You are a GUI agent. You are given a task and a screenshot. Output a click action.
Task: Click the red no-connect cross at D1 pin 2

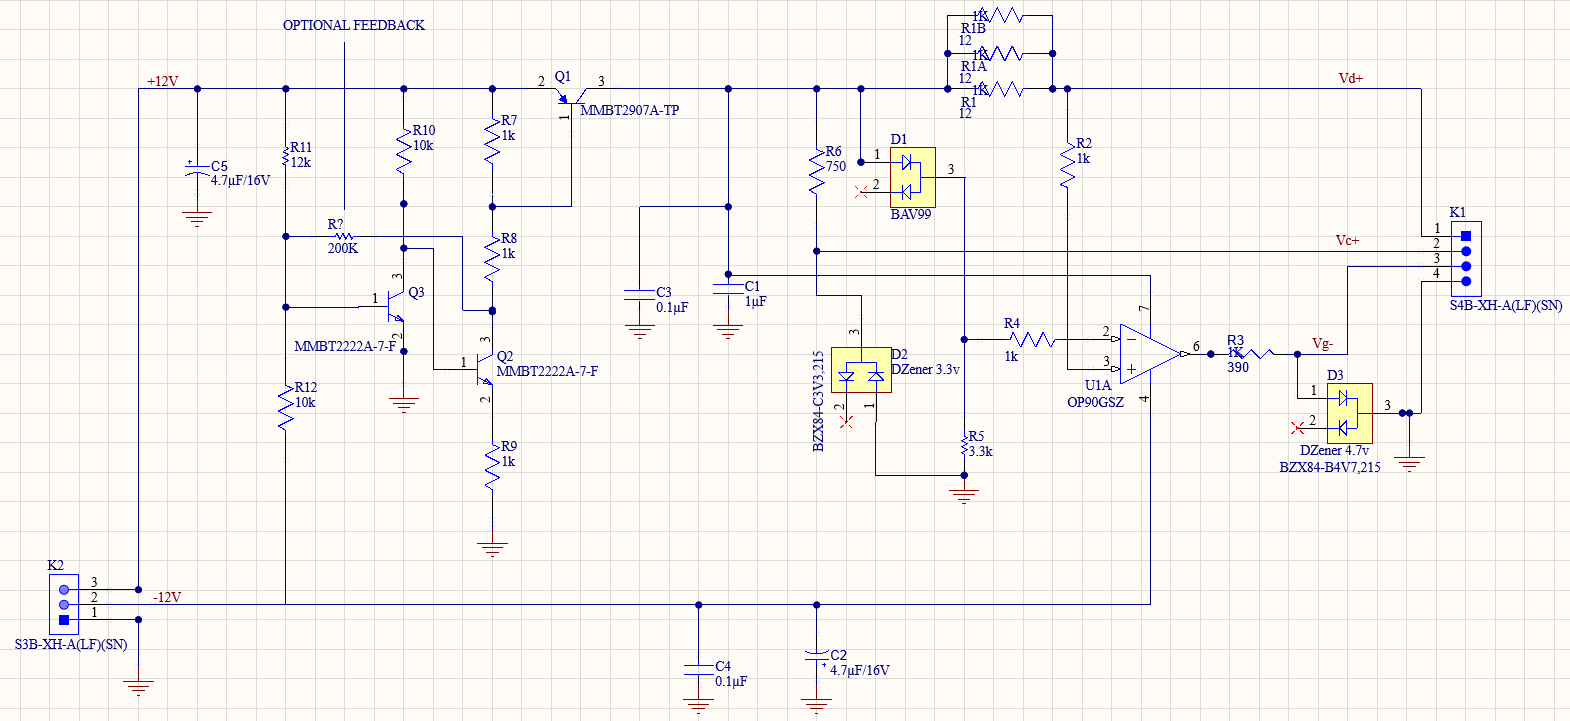(861, 191)
